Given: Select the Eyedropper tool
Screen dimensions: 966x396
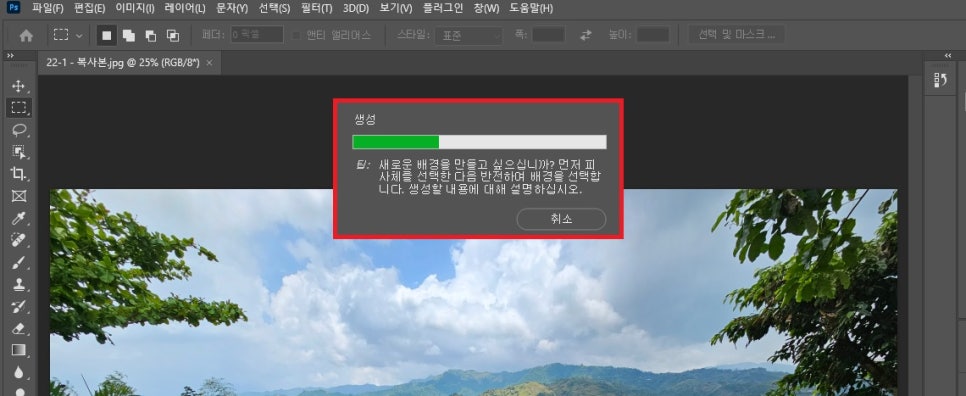Looking at the screenshot, I should pos(18,218).
